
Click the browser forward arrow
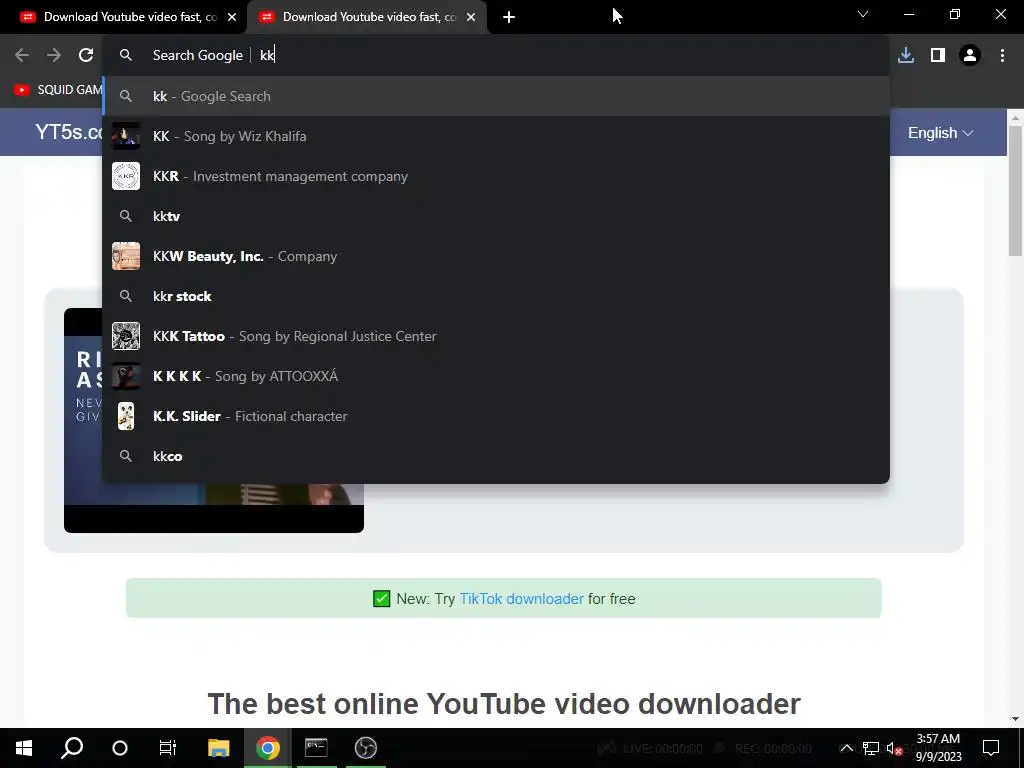54,56
